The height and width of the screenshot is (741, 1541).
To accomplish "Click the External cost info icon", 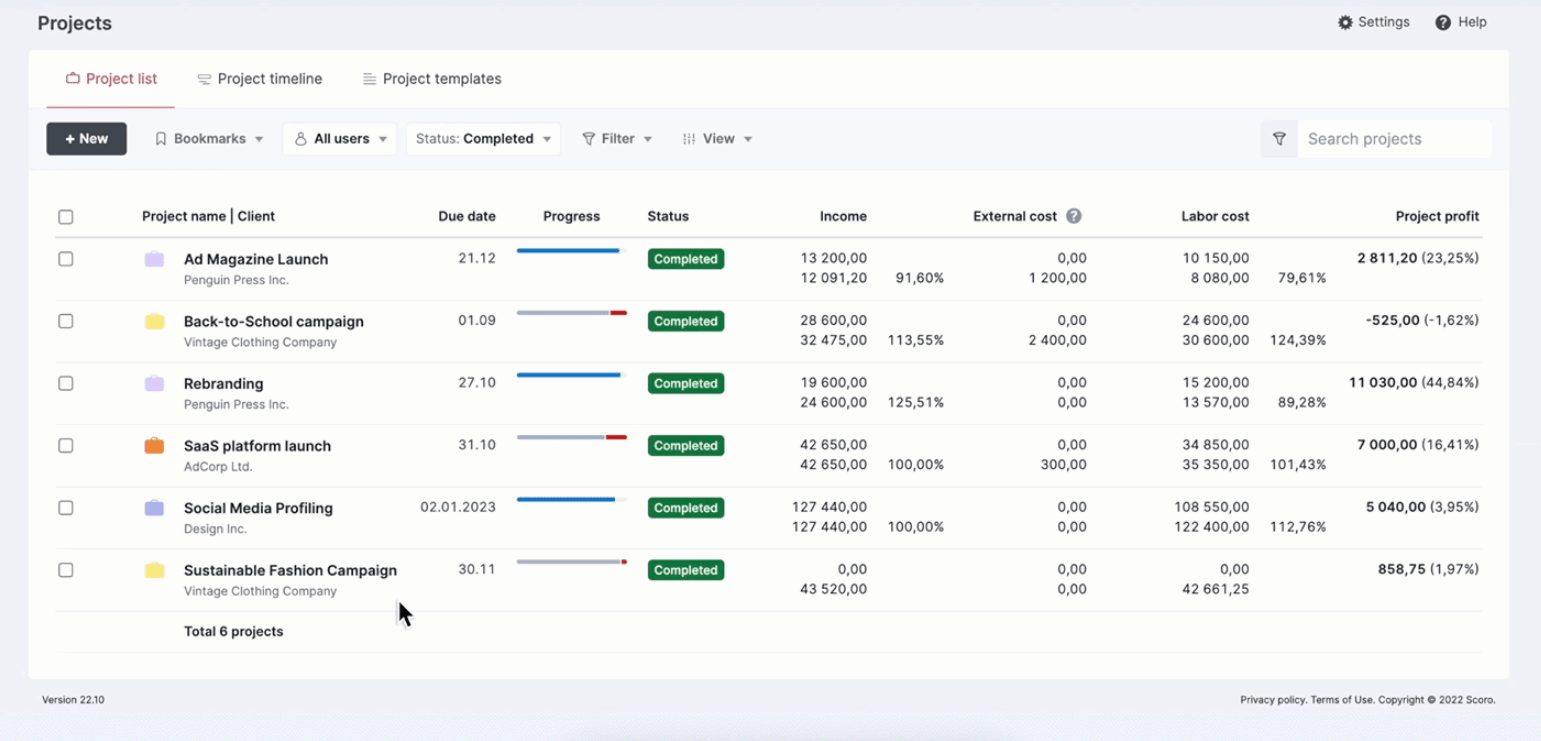I will pyautogui.click(x=1074, y=216).
